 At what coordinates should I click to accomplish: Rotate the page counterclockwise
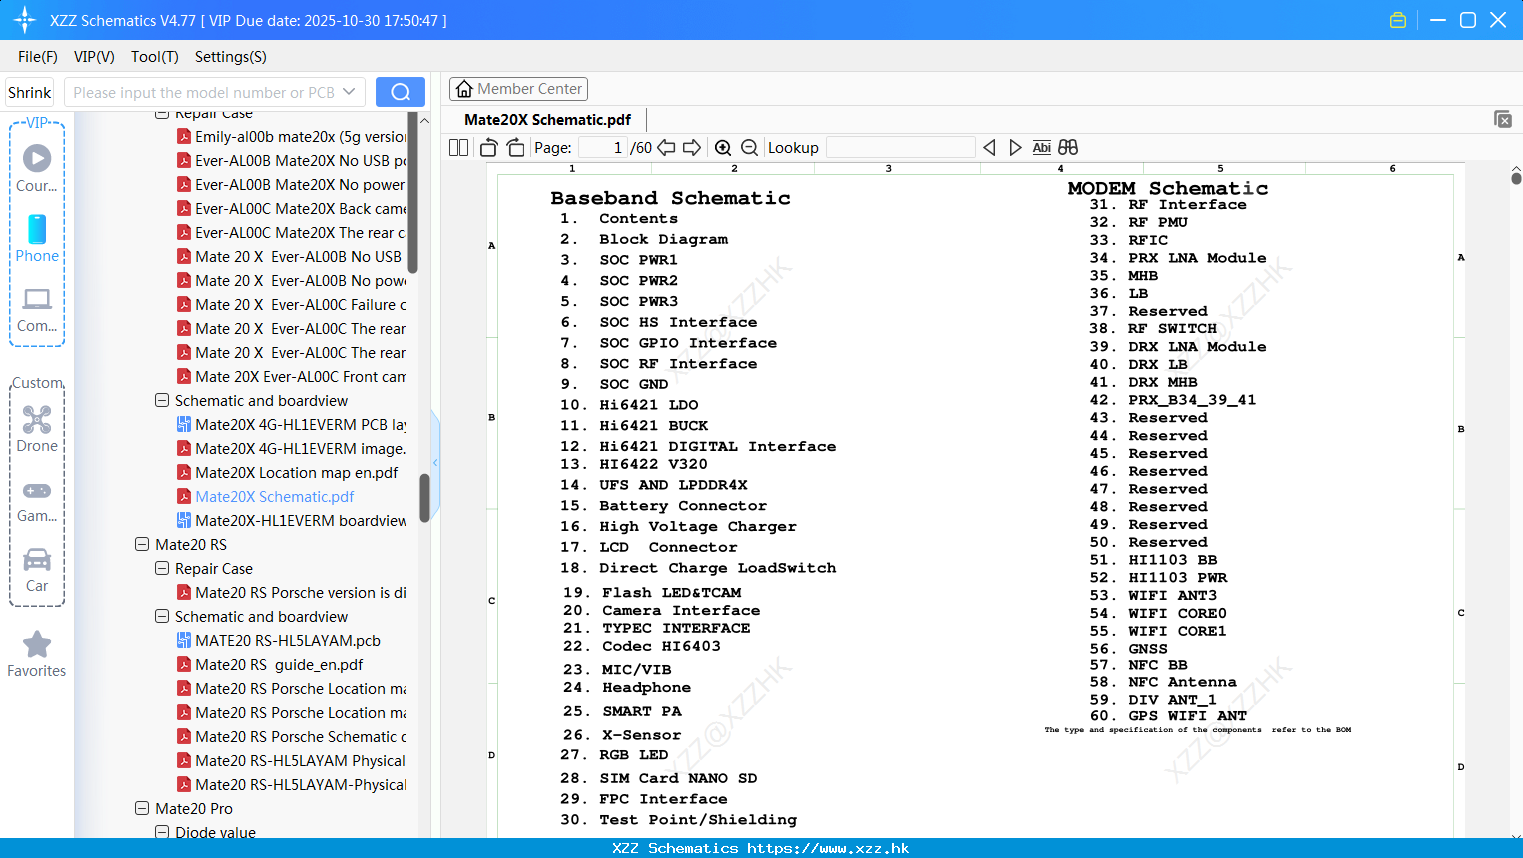[488, 148]
